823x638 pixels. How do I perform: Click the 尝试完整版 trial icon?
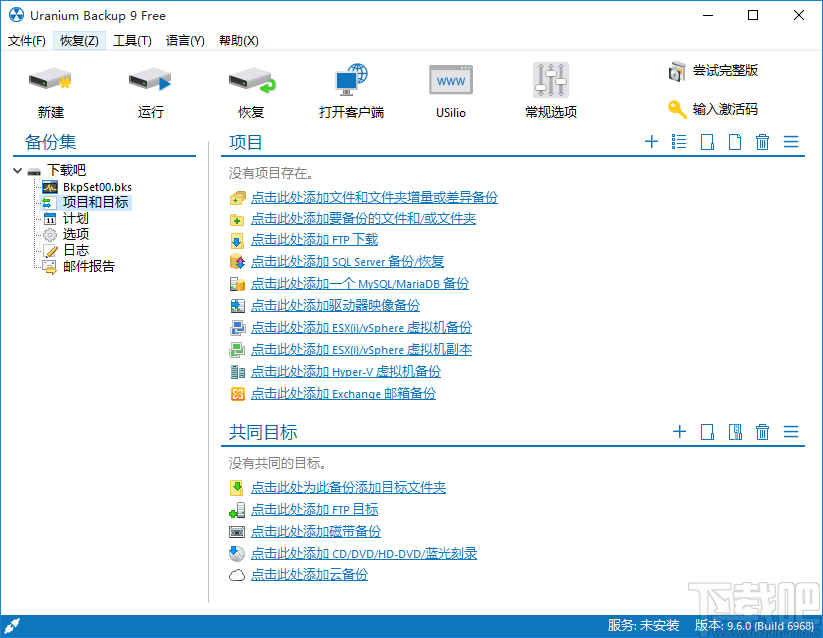pyautogui.click(x=677, y=71)
